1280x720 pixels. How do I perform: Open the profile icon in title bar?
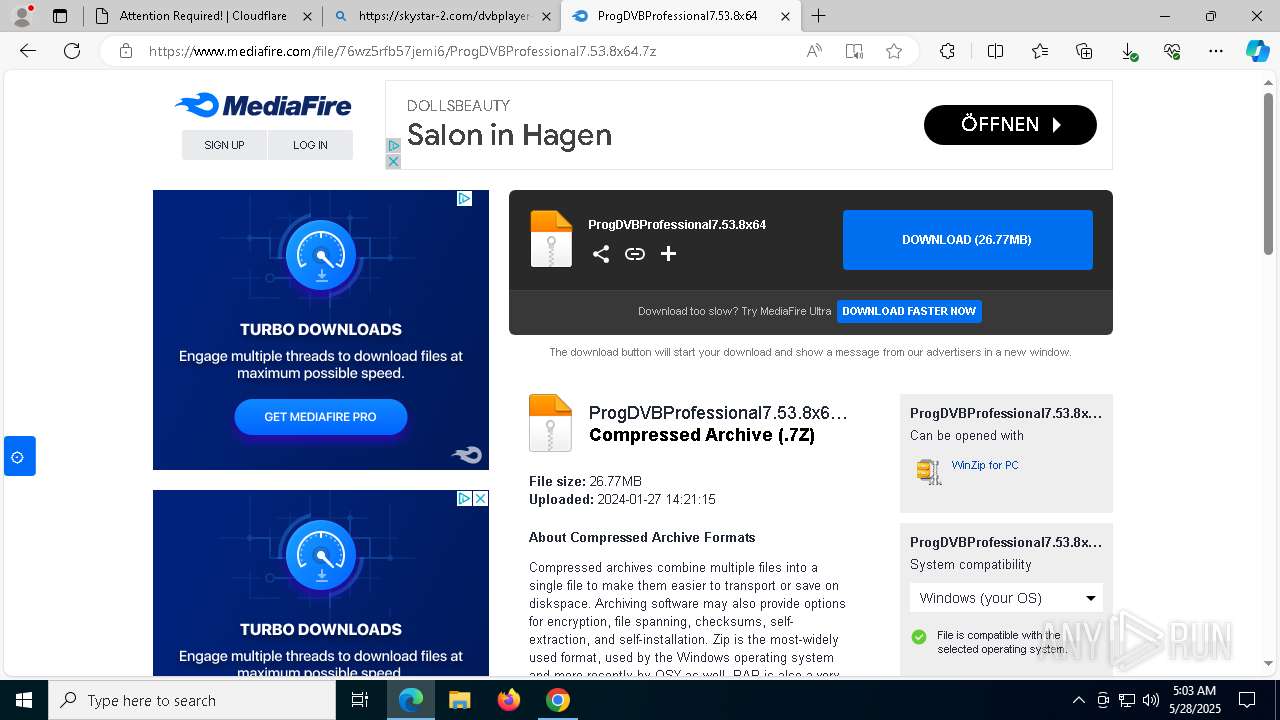pyautogui.click(x=22, y=16)
